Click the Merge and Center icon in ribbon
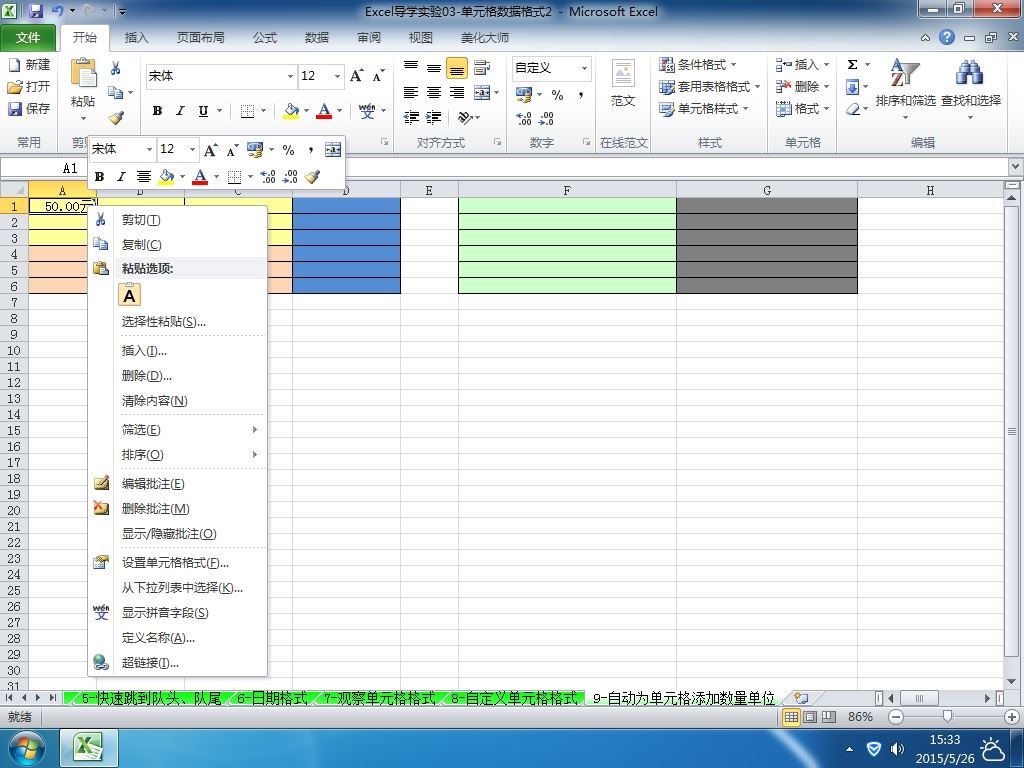 pos(482,92)
